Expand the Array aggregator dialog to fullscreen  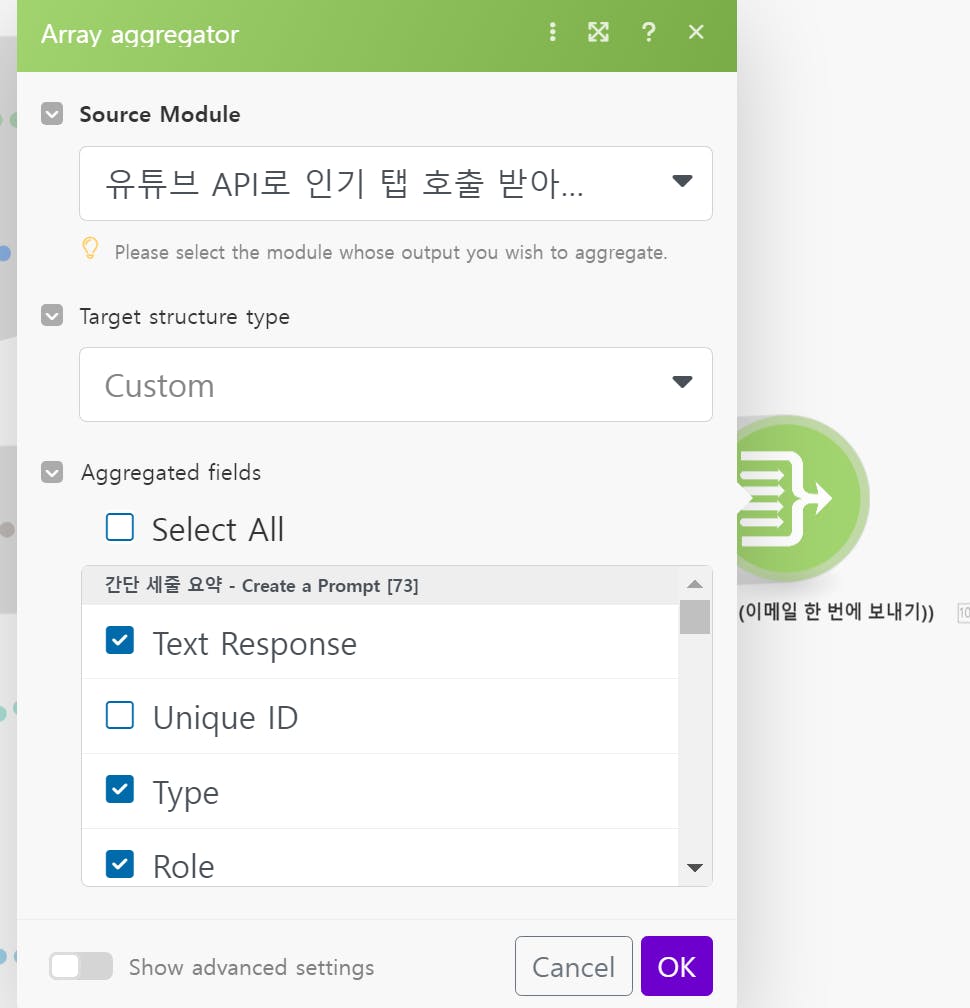coord(598,32)
